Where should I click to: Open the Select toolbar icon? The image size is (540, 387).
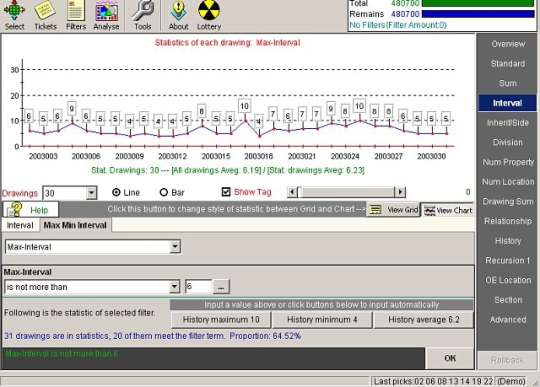point(14,15)
